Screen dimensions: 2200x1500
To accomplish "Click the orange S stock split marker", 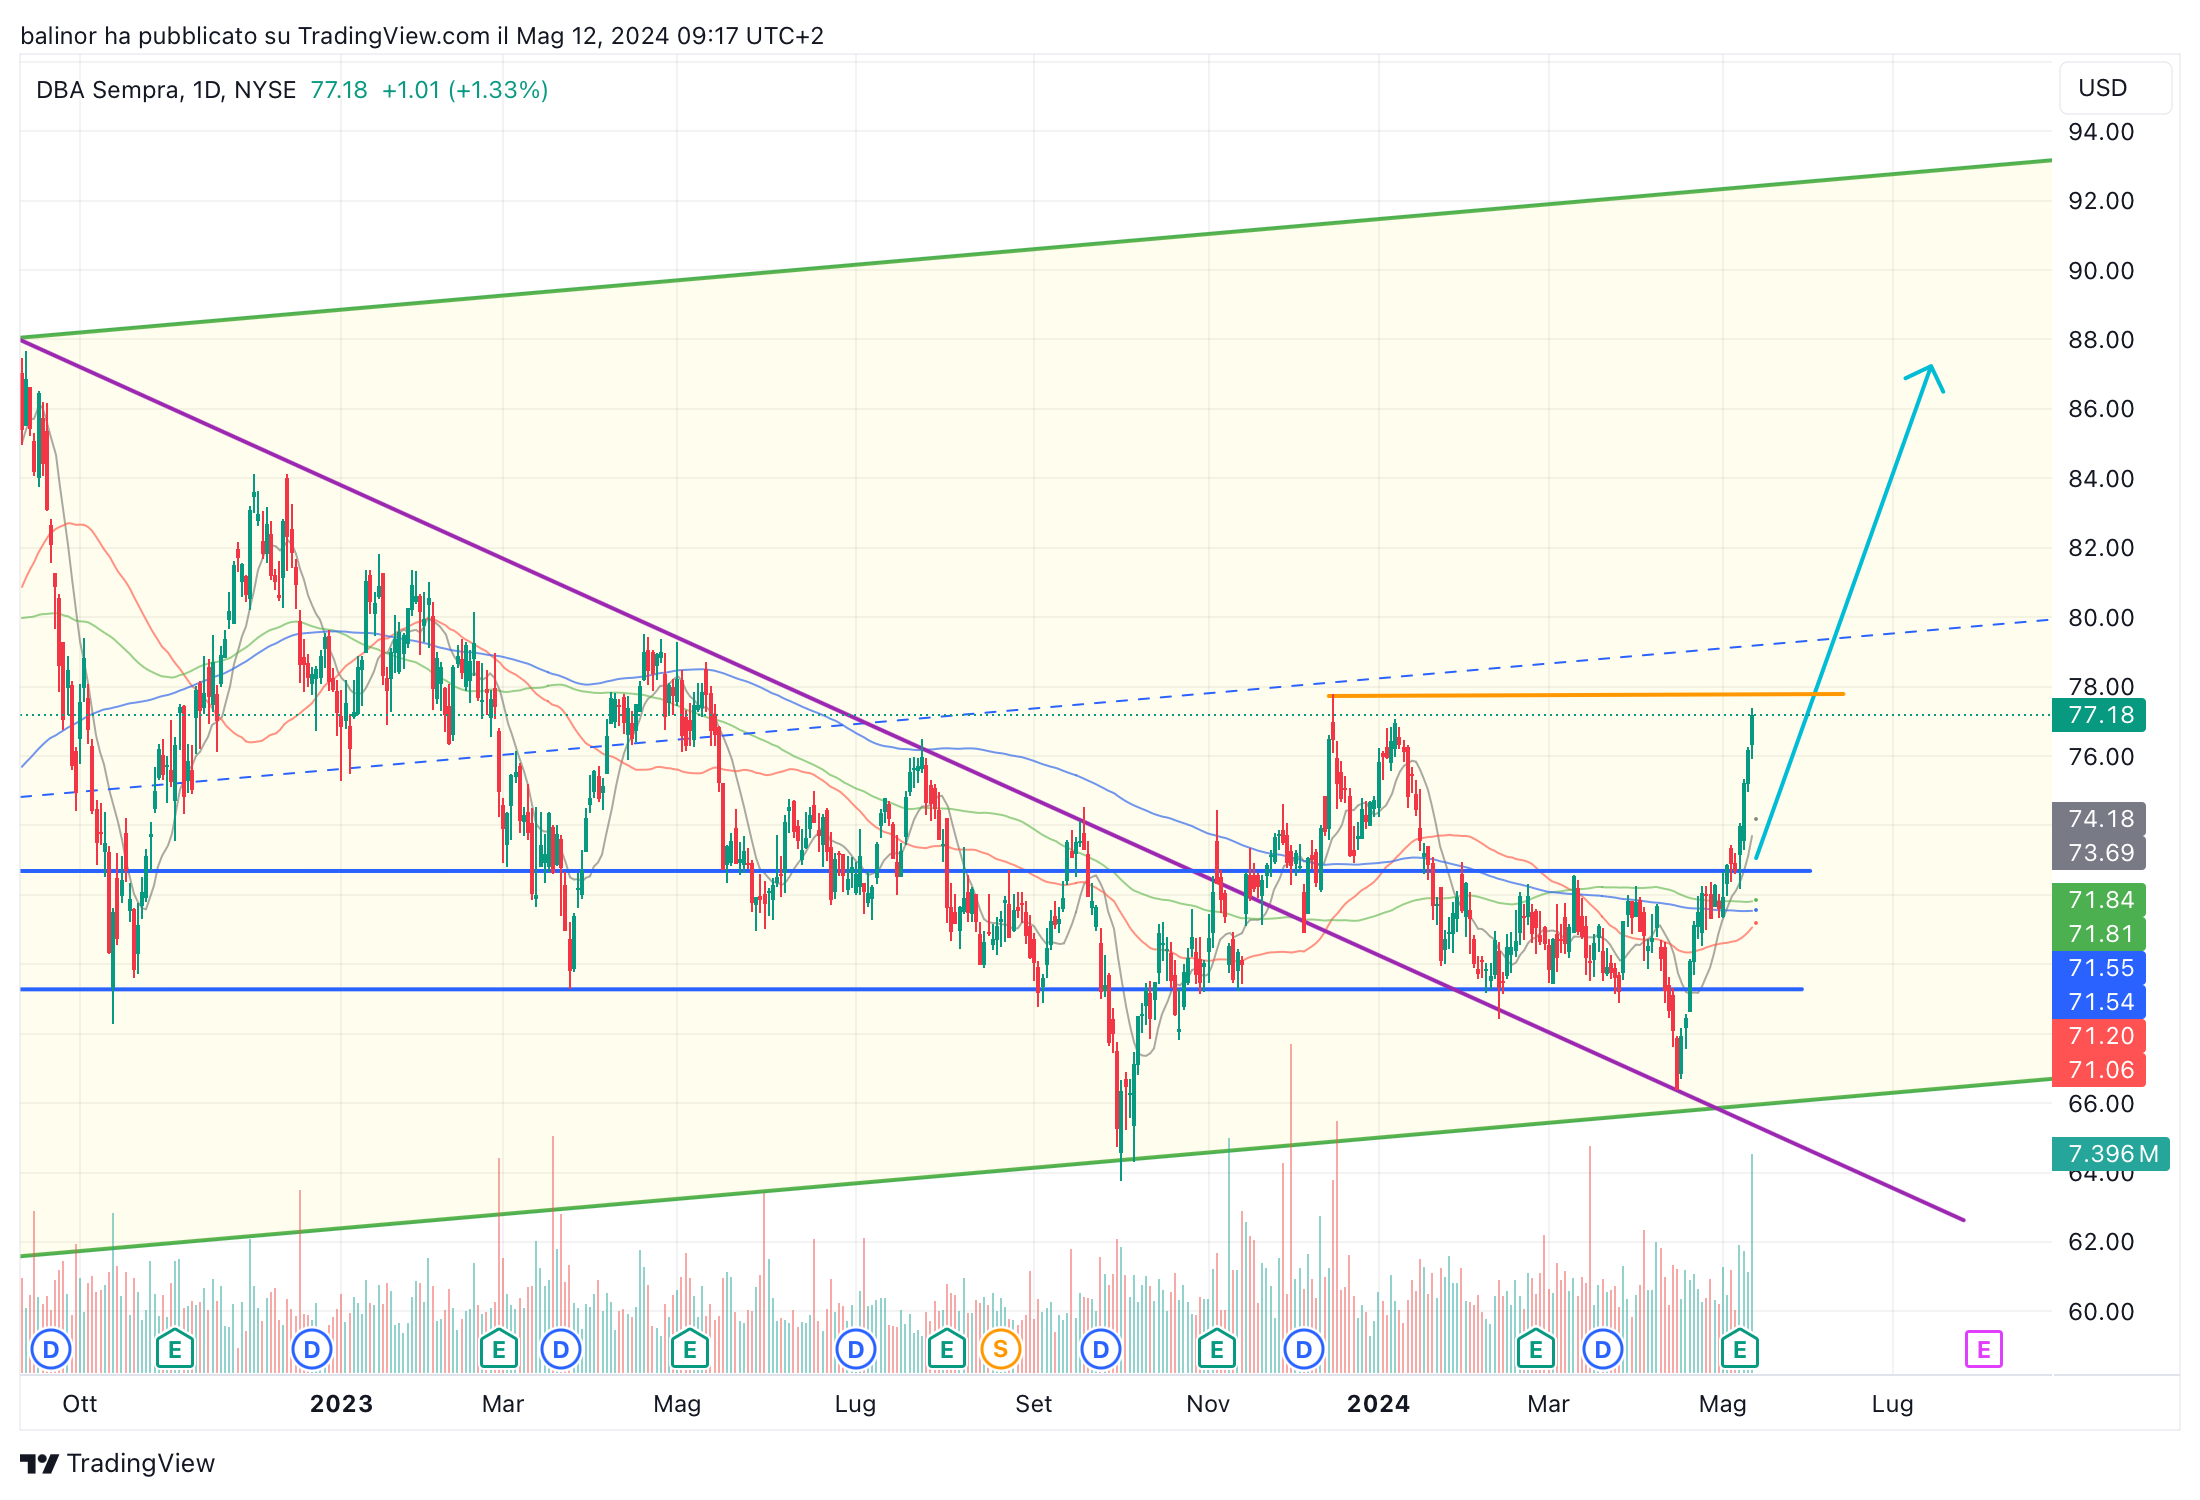I will click(x=1000, y=1350).
